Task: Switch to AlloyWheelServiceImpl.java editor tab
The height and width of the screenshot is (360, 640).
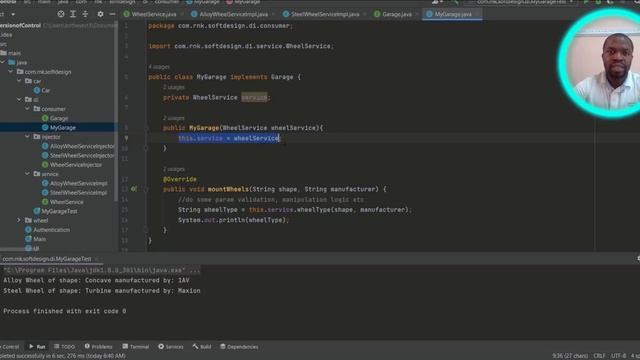Action: point(233,14)
